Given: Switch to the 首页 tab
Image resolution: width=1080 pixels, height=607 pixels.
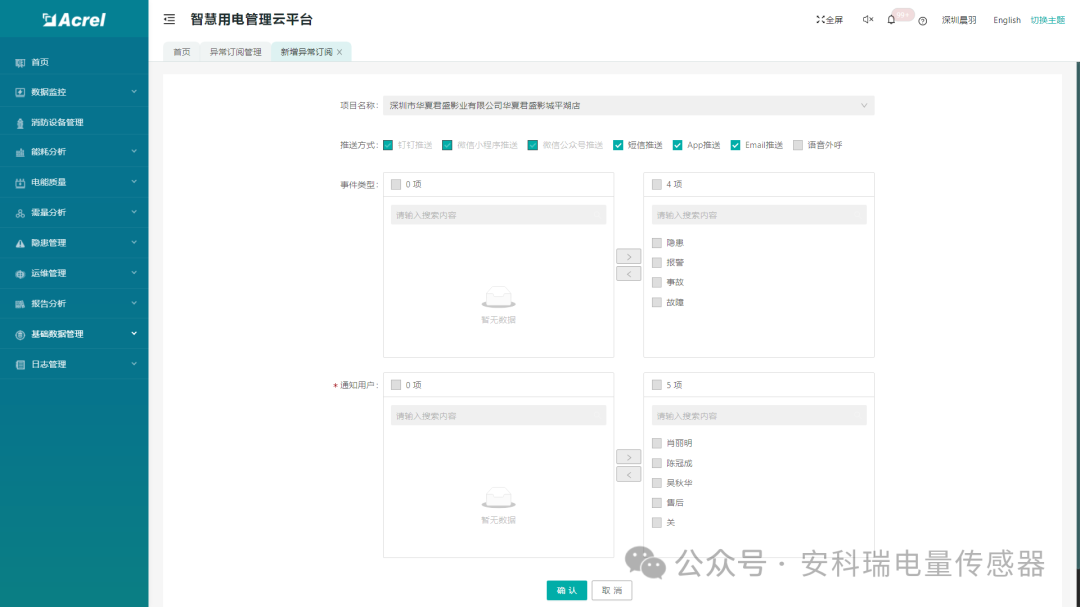Looking at the screenshot, I should point(182,52).
